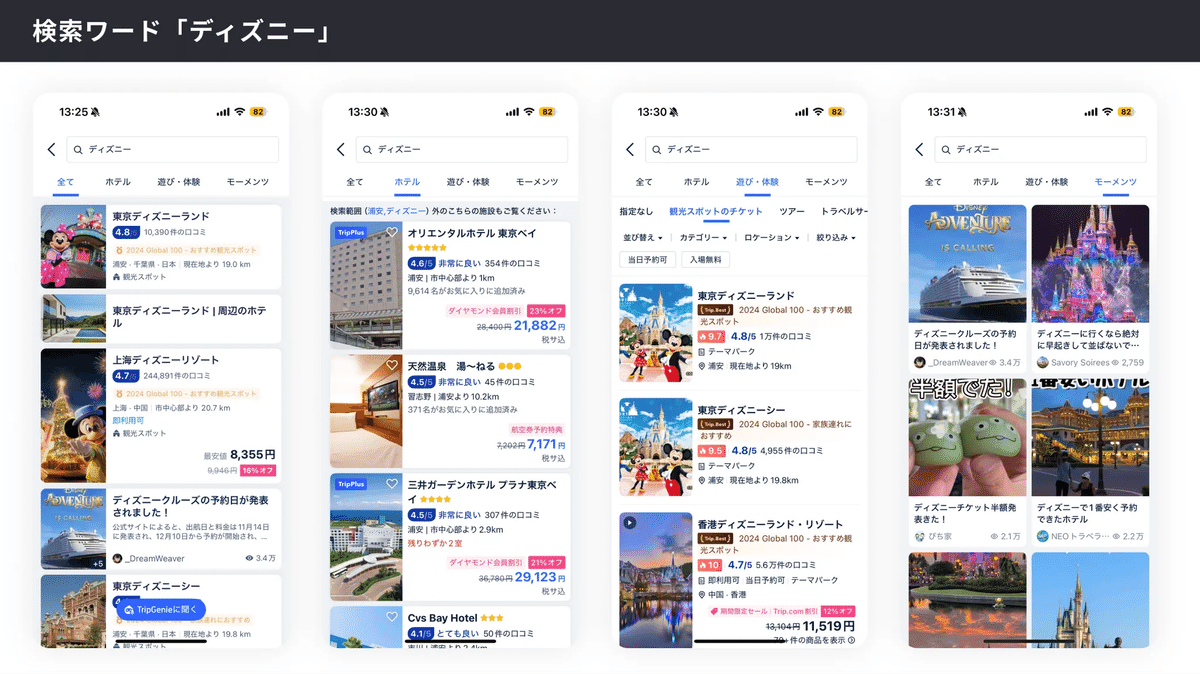Open 上海ディズニーリゾート Mickey Christmas tree thumbnail
Image resolution: width=1200 pixels, height=674 pixels.
(x=73, y=415)
